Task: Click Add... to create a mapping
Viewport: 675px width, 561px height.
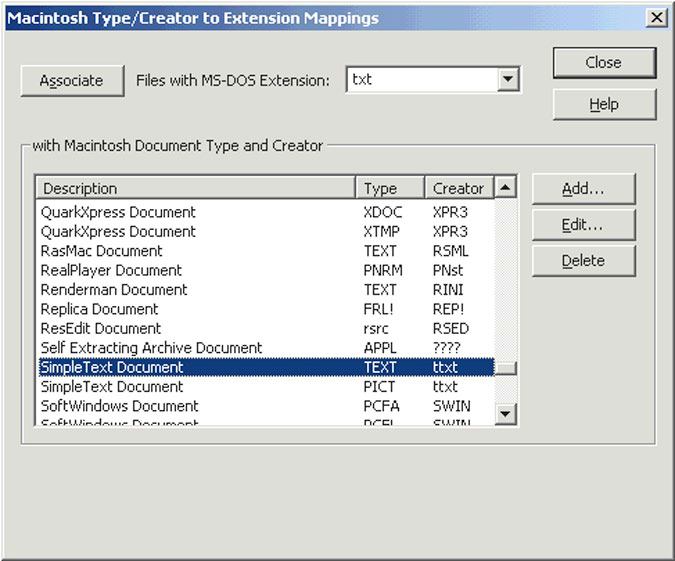Action: pyautogui.click(x=583, y=189)
